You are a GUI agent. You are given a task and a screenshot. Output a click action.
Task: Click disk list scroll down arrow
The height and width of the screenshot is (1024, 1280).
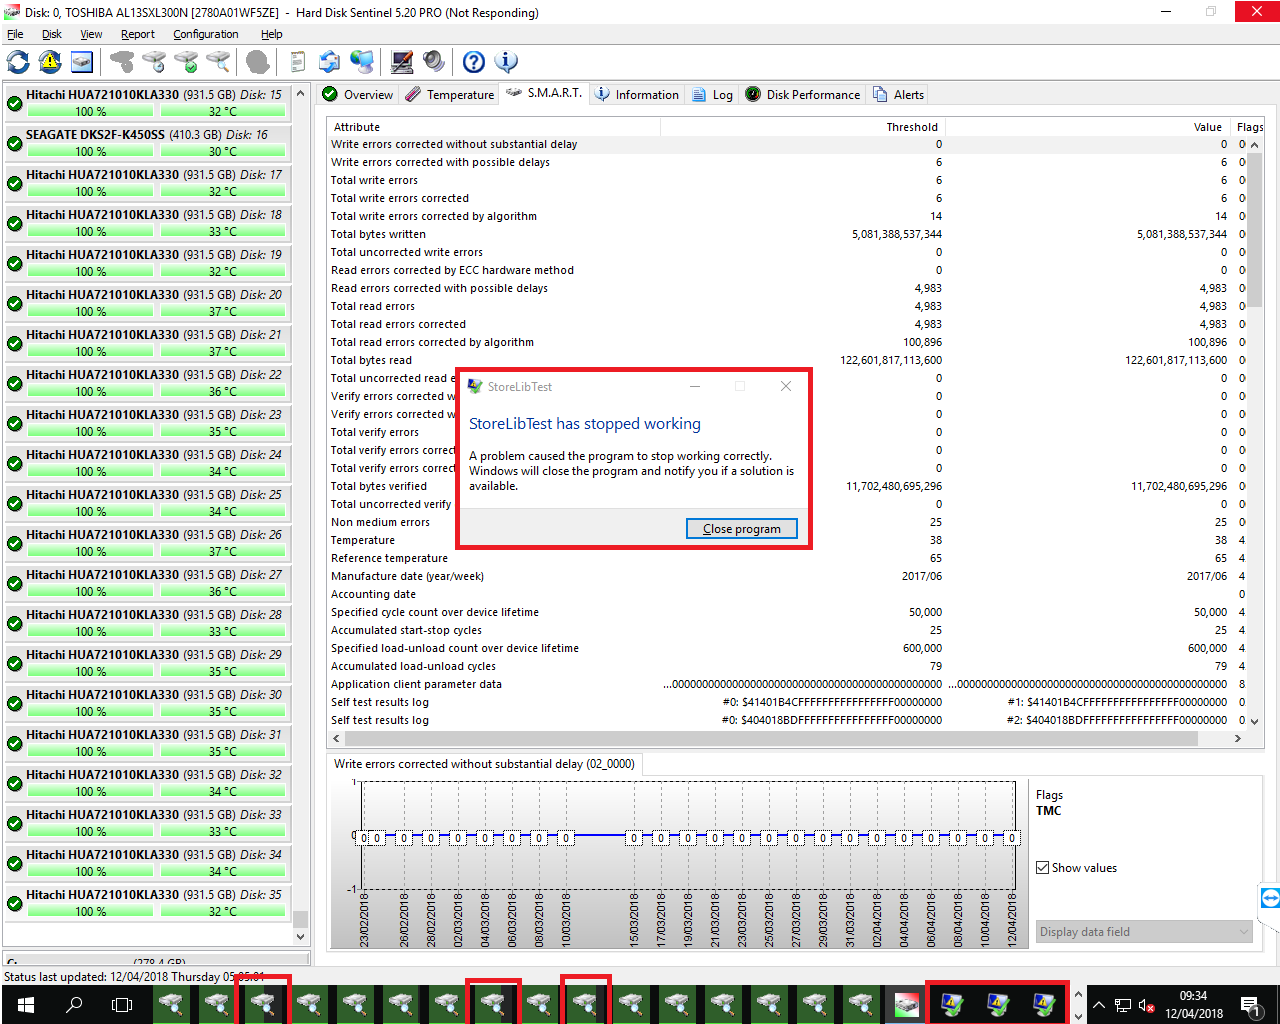coord(300,937)
